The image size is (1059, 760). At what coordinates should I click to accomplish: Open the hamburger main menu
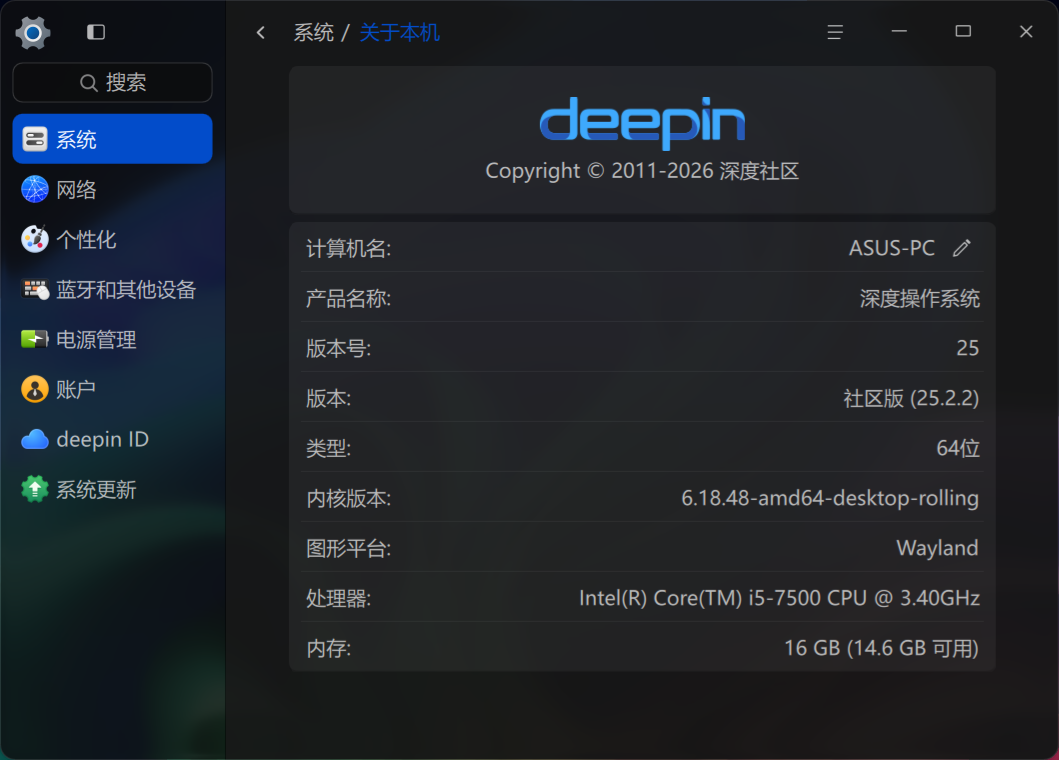835,32
